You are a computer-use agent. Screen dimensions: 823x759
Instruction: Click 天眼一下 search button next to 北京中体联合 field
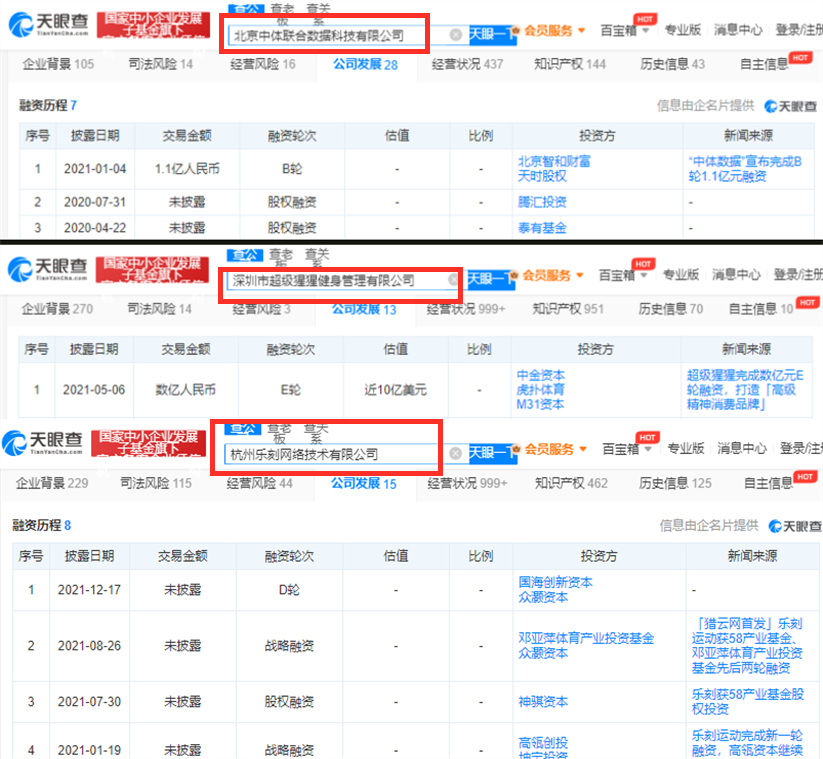492,35
